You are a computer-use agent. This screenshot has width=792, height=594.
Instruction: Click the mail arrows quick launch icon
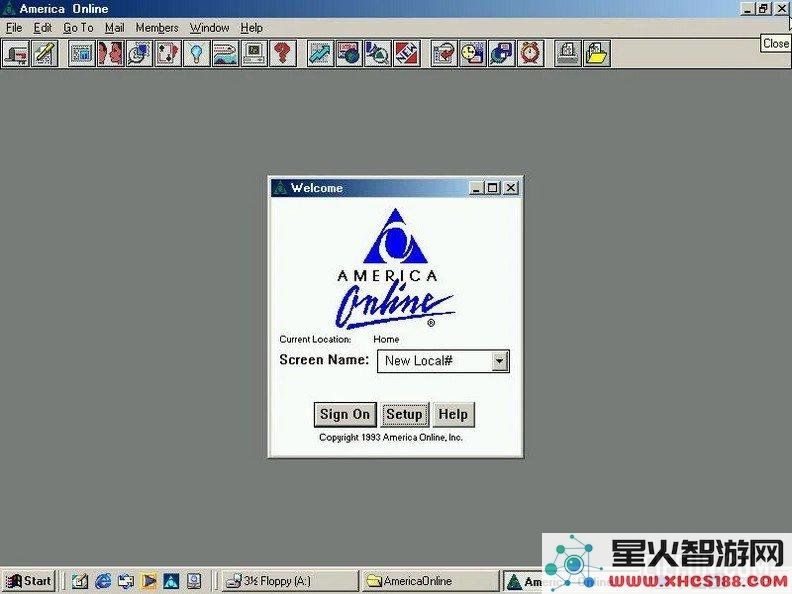(126, 581)
